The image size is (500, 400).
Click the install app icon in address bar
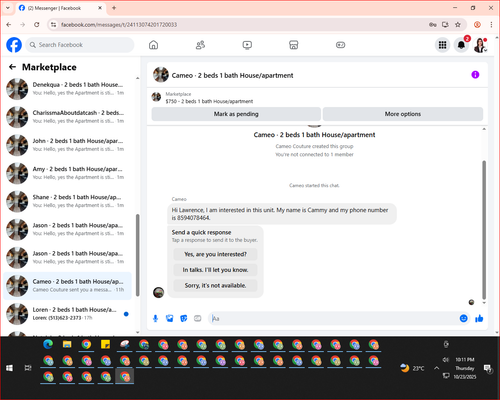[445, 25]
